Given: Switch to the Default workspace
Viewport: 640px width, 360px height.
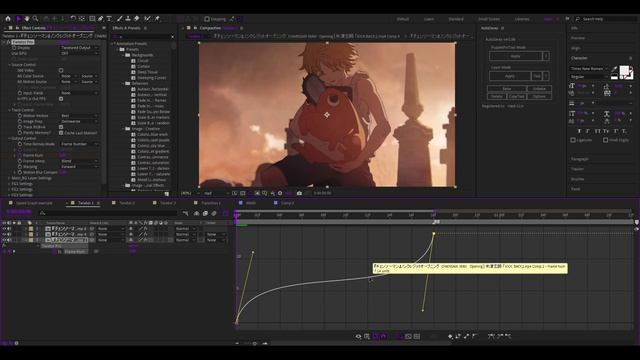Looking at the screenshot, I should [x=402, y=19].
